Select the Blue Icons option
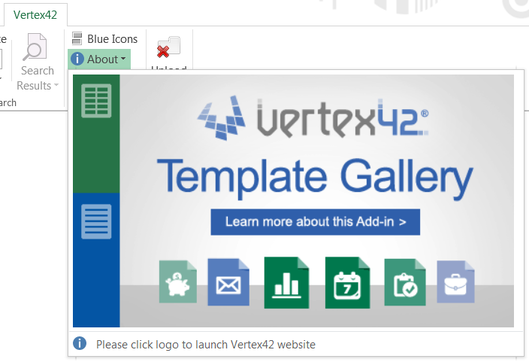529x362 pixels. coord(105,39)
